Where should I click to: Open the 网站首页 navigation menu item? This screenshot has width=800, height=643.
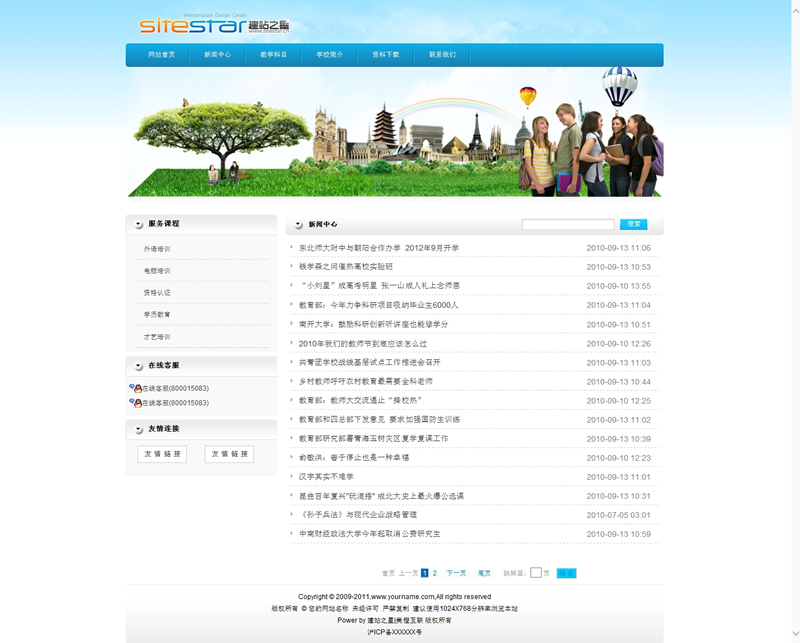coord(161,55)
